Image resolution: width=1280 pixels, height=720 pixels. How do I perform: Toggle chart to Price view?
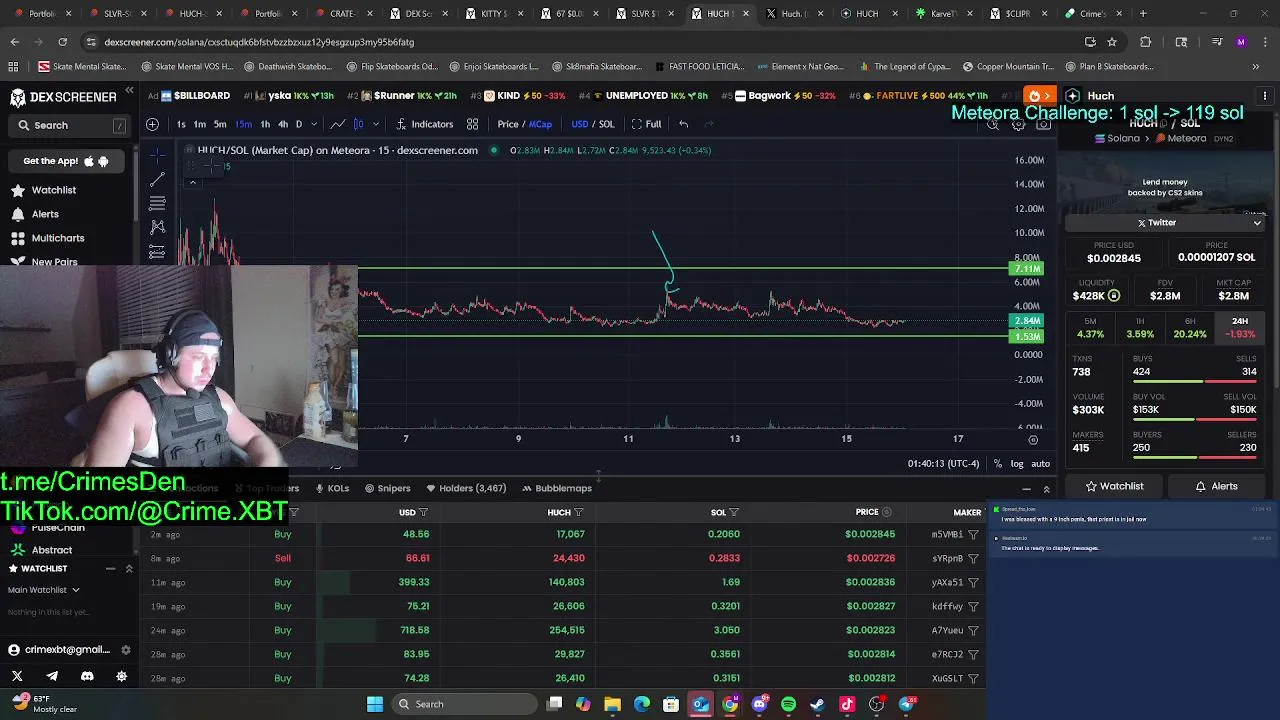(x=508, y=124)
